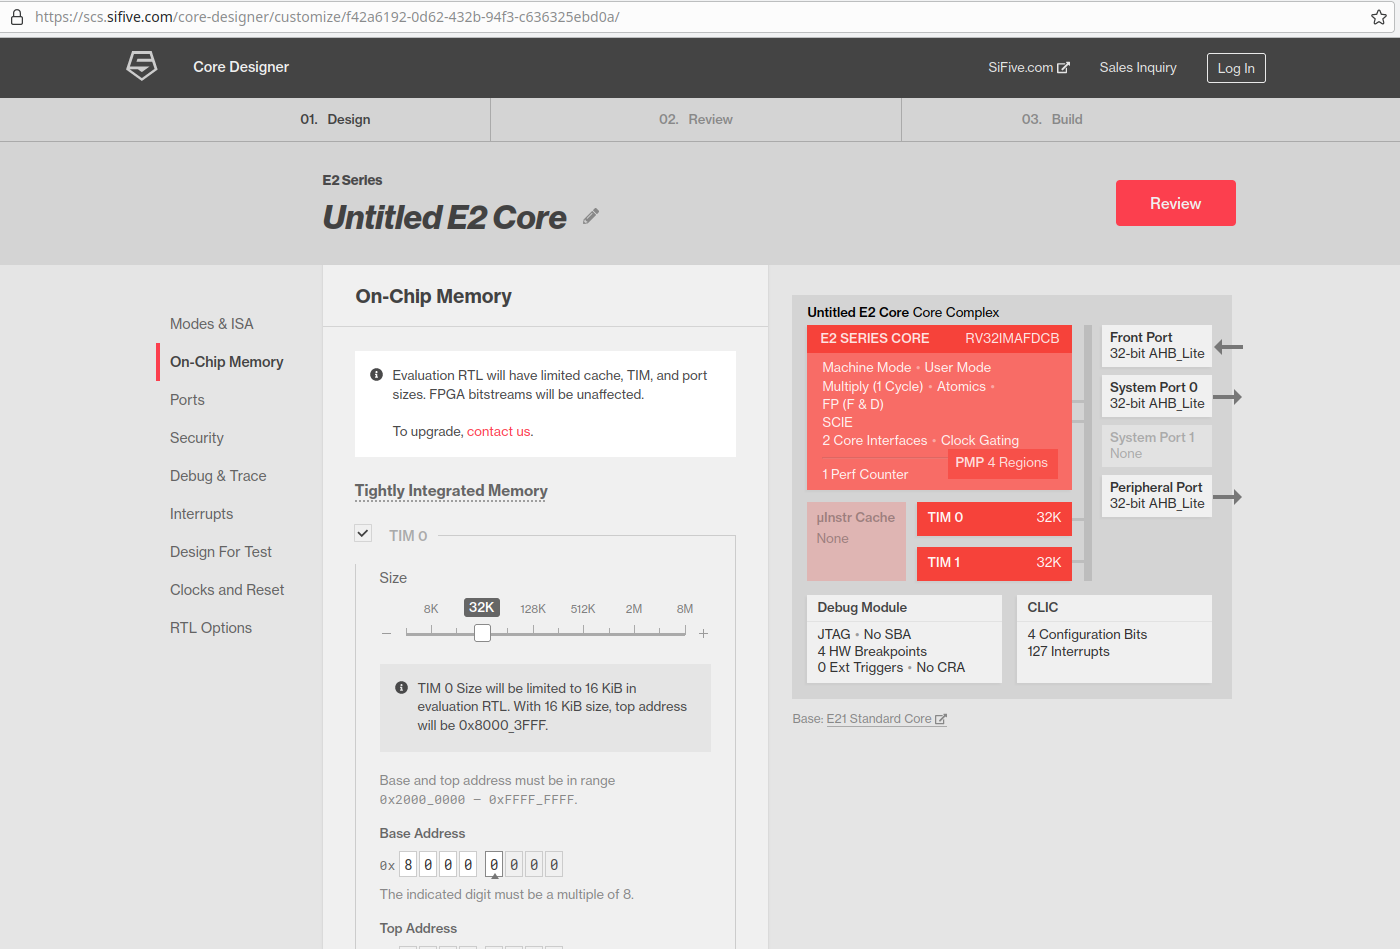Toggle the TIM 0 checkbox

click(x=363, y=533)
